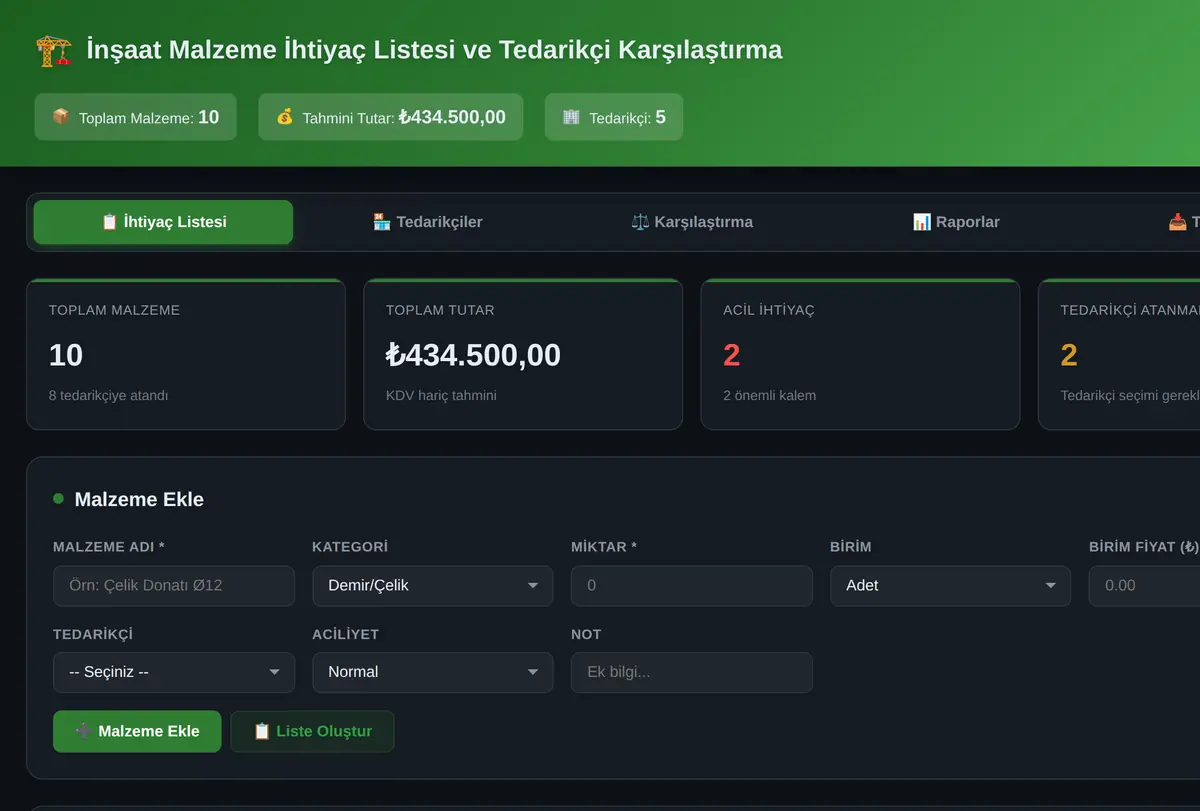Click the clipboard icon on İhtiyaç Listesi tab
1200x811 pixels.
point(110,222)
